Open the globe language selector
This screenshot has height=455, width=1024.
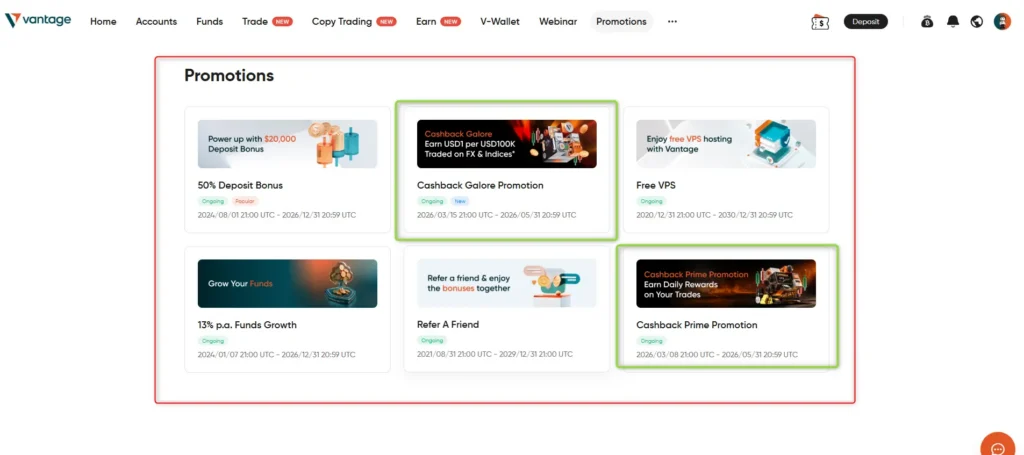977,22
